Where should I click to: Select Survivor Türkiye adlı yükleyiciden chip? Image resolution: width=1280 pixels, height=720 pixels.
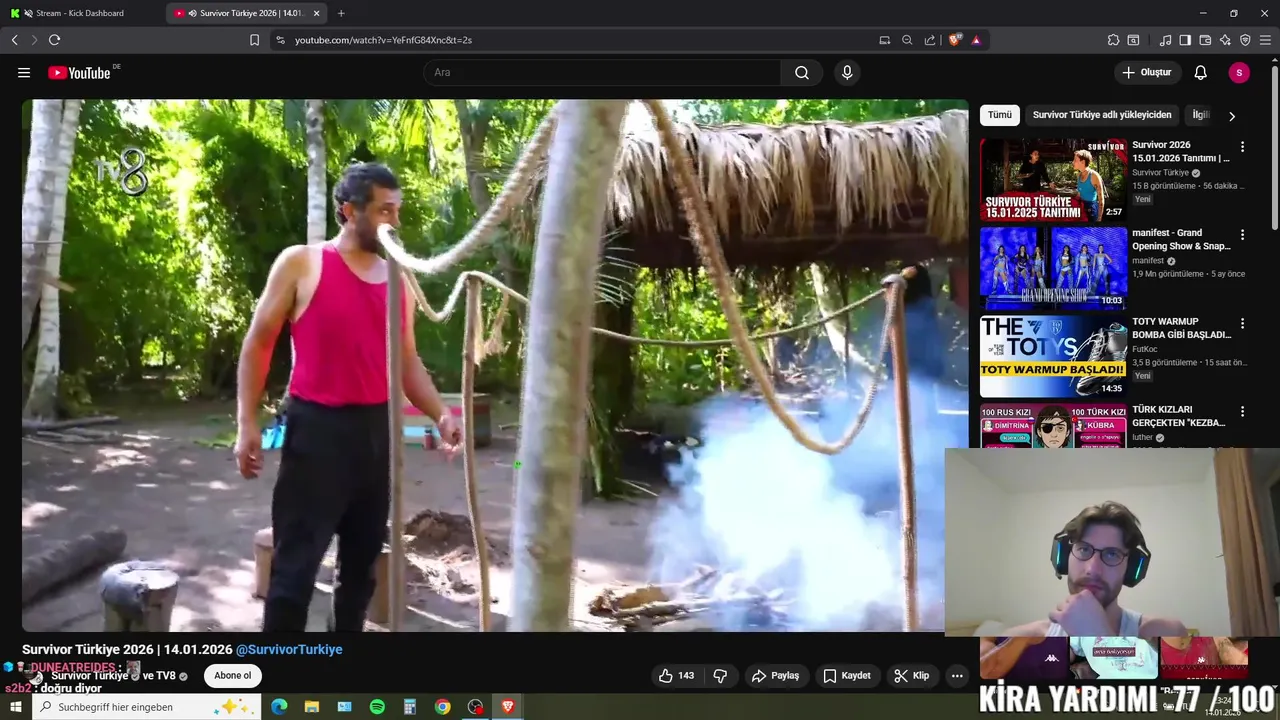[1102, 115]
